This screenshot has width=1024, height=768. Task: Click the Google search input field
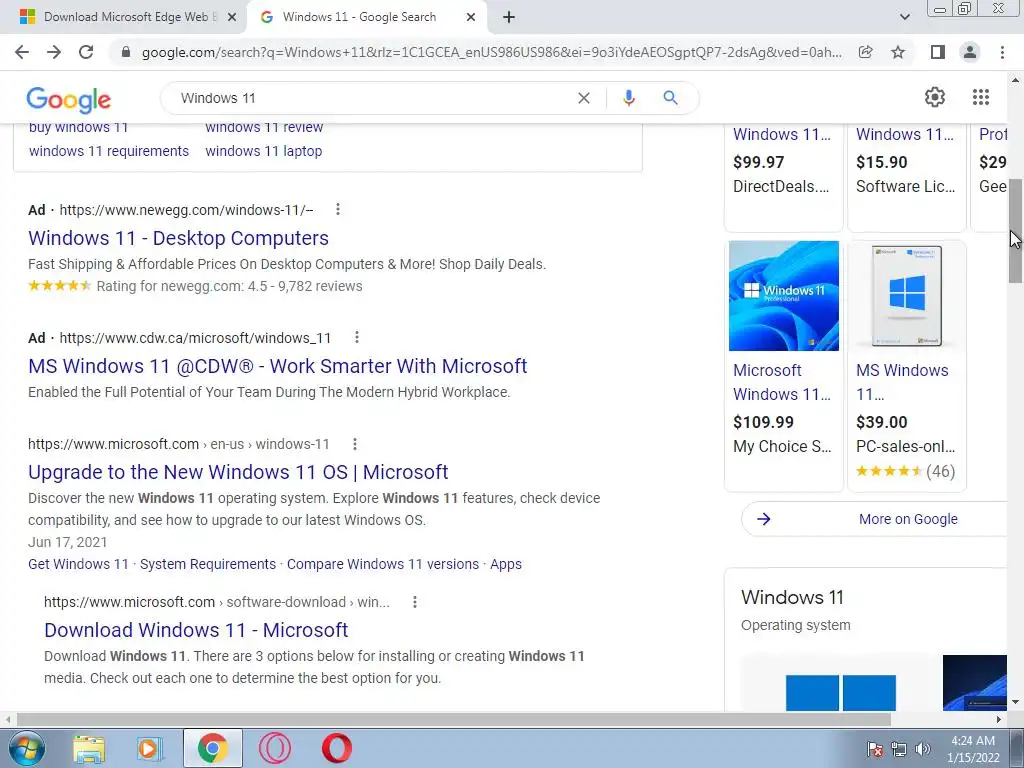click(372, 98)
